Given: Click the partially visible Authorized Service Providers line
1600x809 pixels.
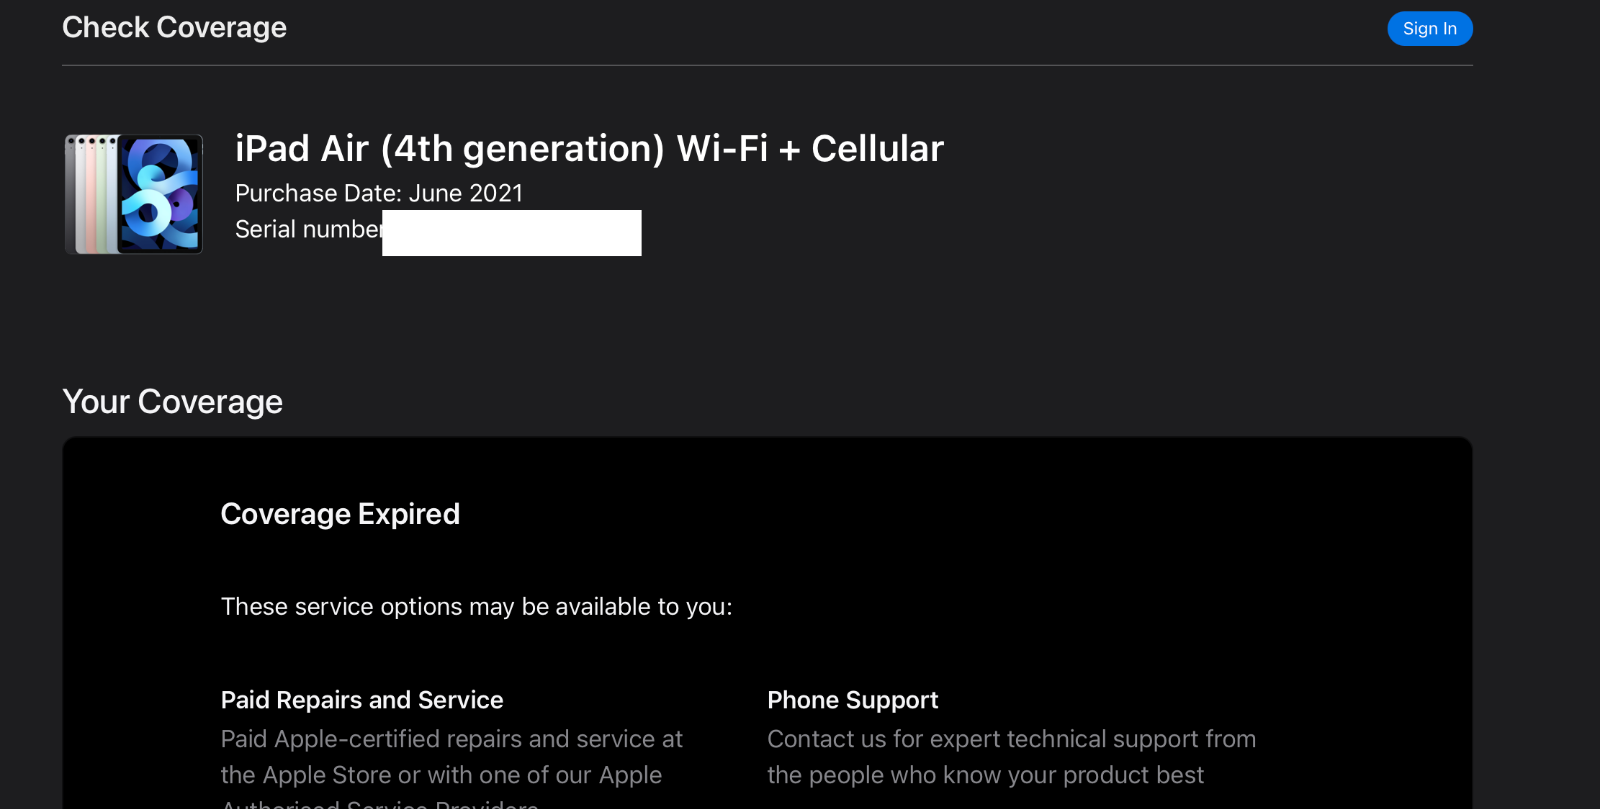Looking at the screenshot, I should point(380,803).
